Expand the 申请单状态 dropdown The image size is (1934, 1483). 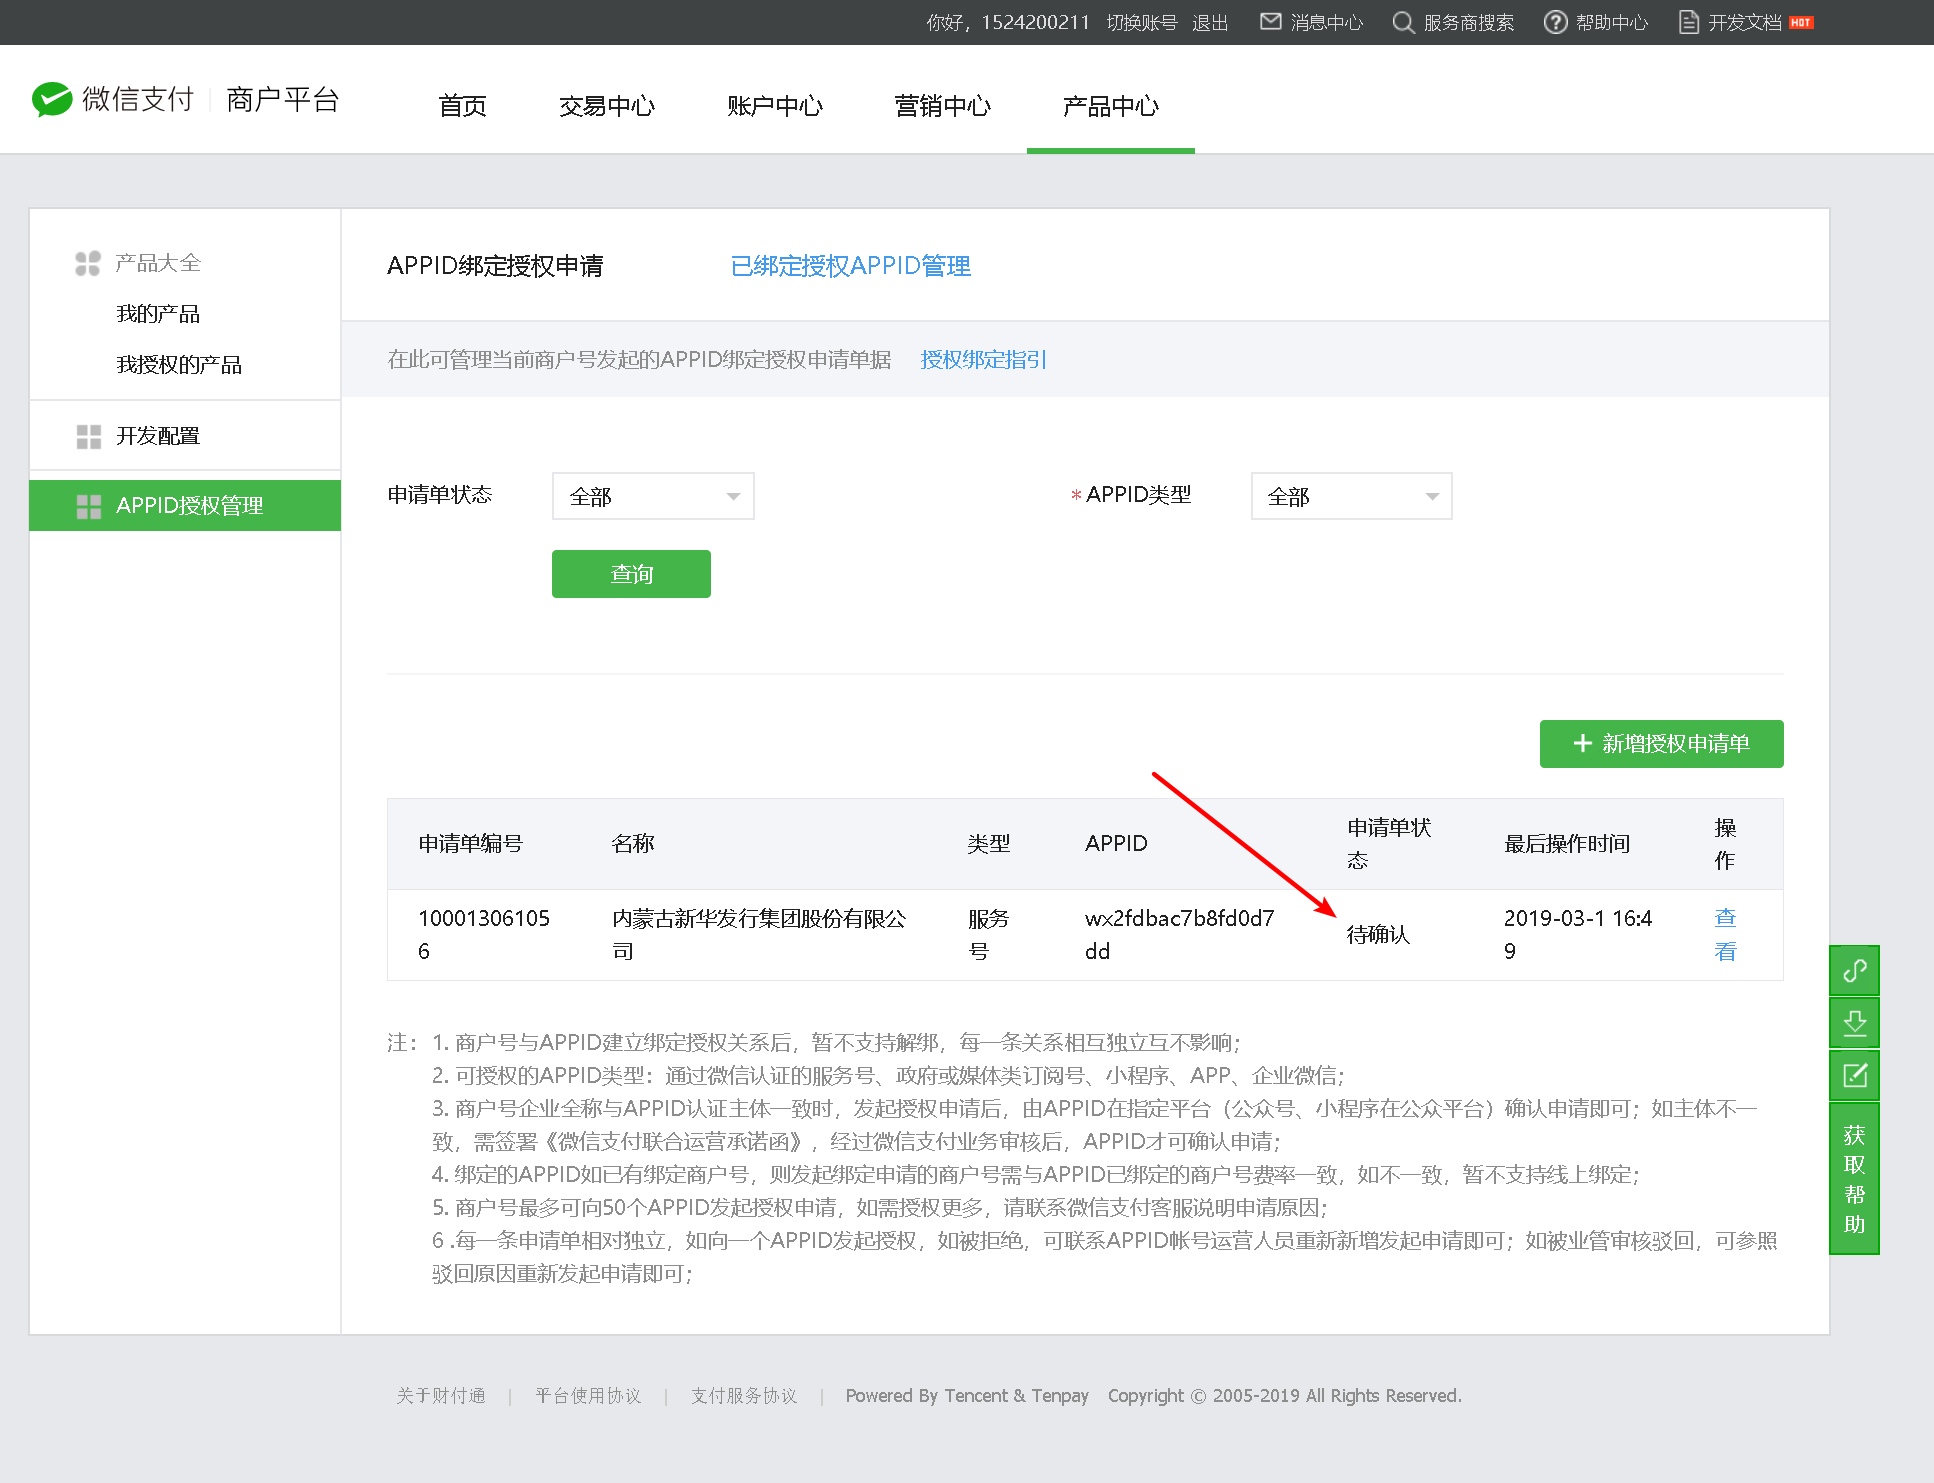pos(652,496)
